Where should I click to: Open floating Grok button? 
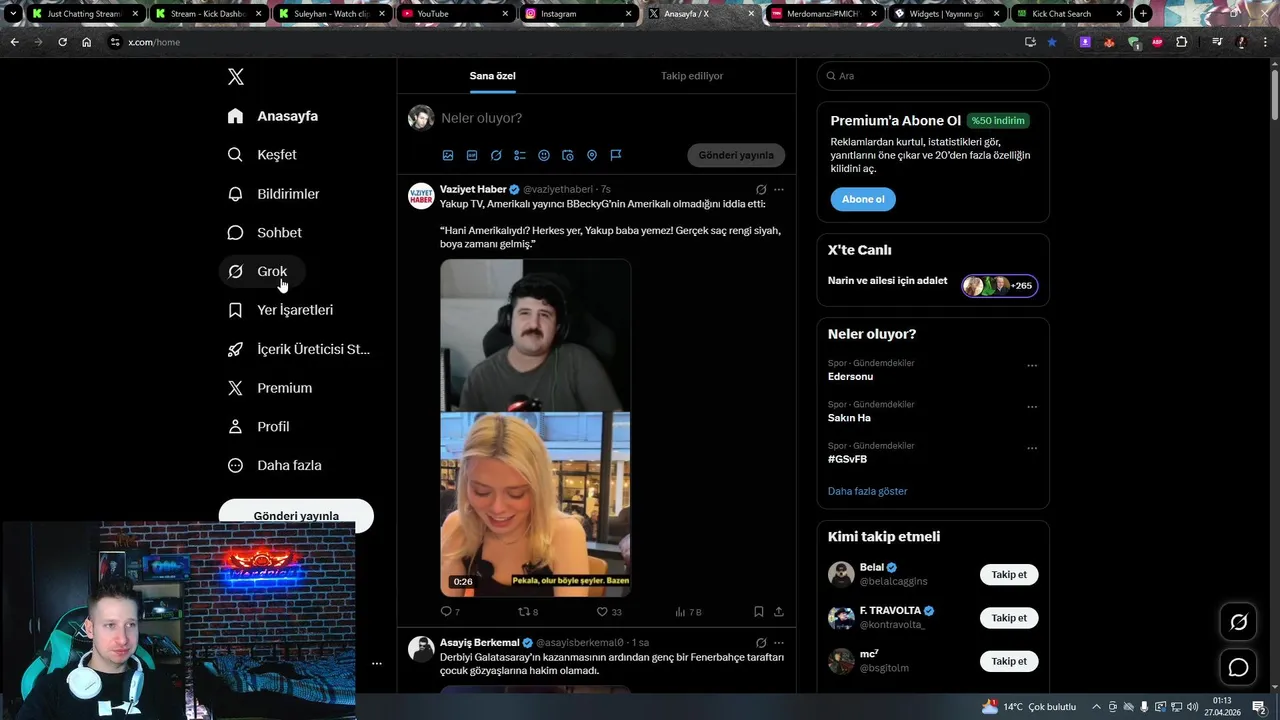(1238, 622)
